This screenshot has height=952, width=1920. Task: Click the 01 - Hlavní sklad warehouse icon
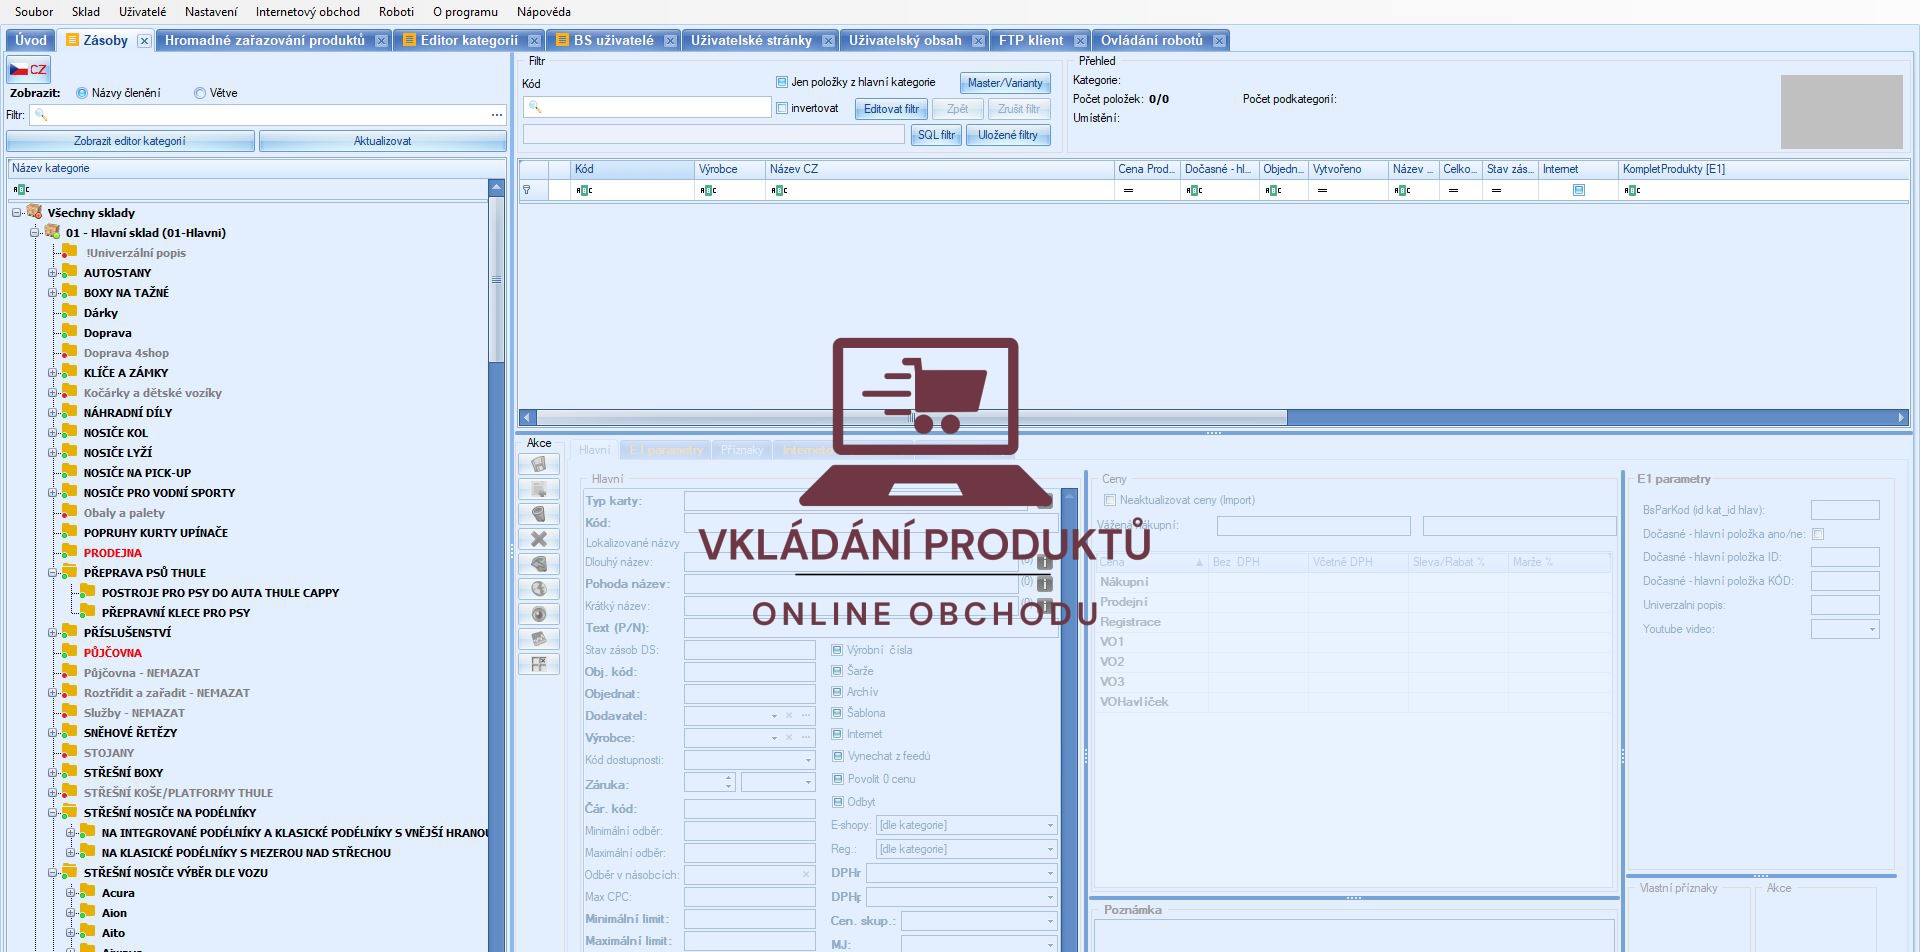point(53,232)
